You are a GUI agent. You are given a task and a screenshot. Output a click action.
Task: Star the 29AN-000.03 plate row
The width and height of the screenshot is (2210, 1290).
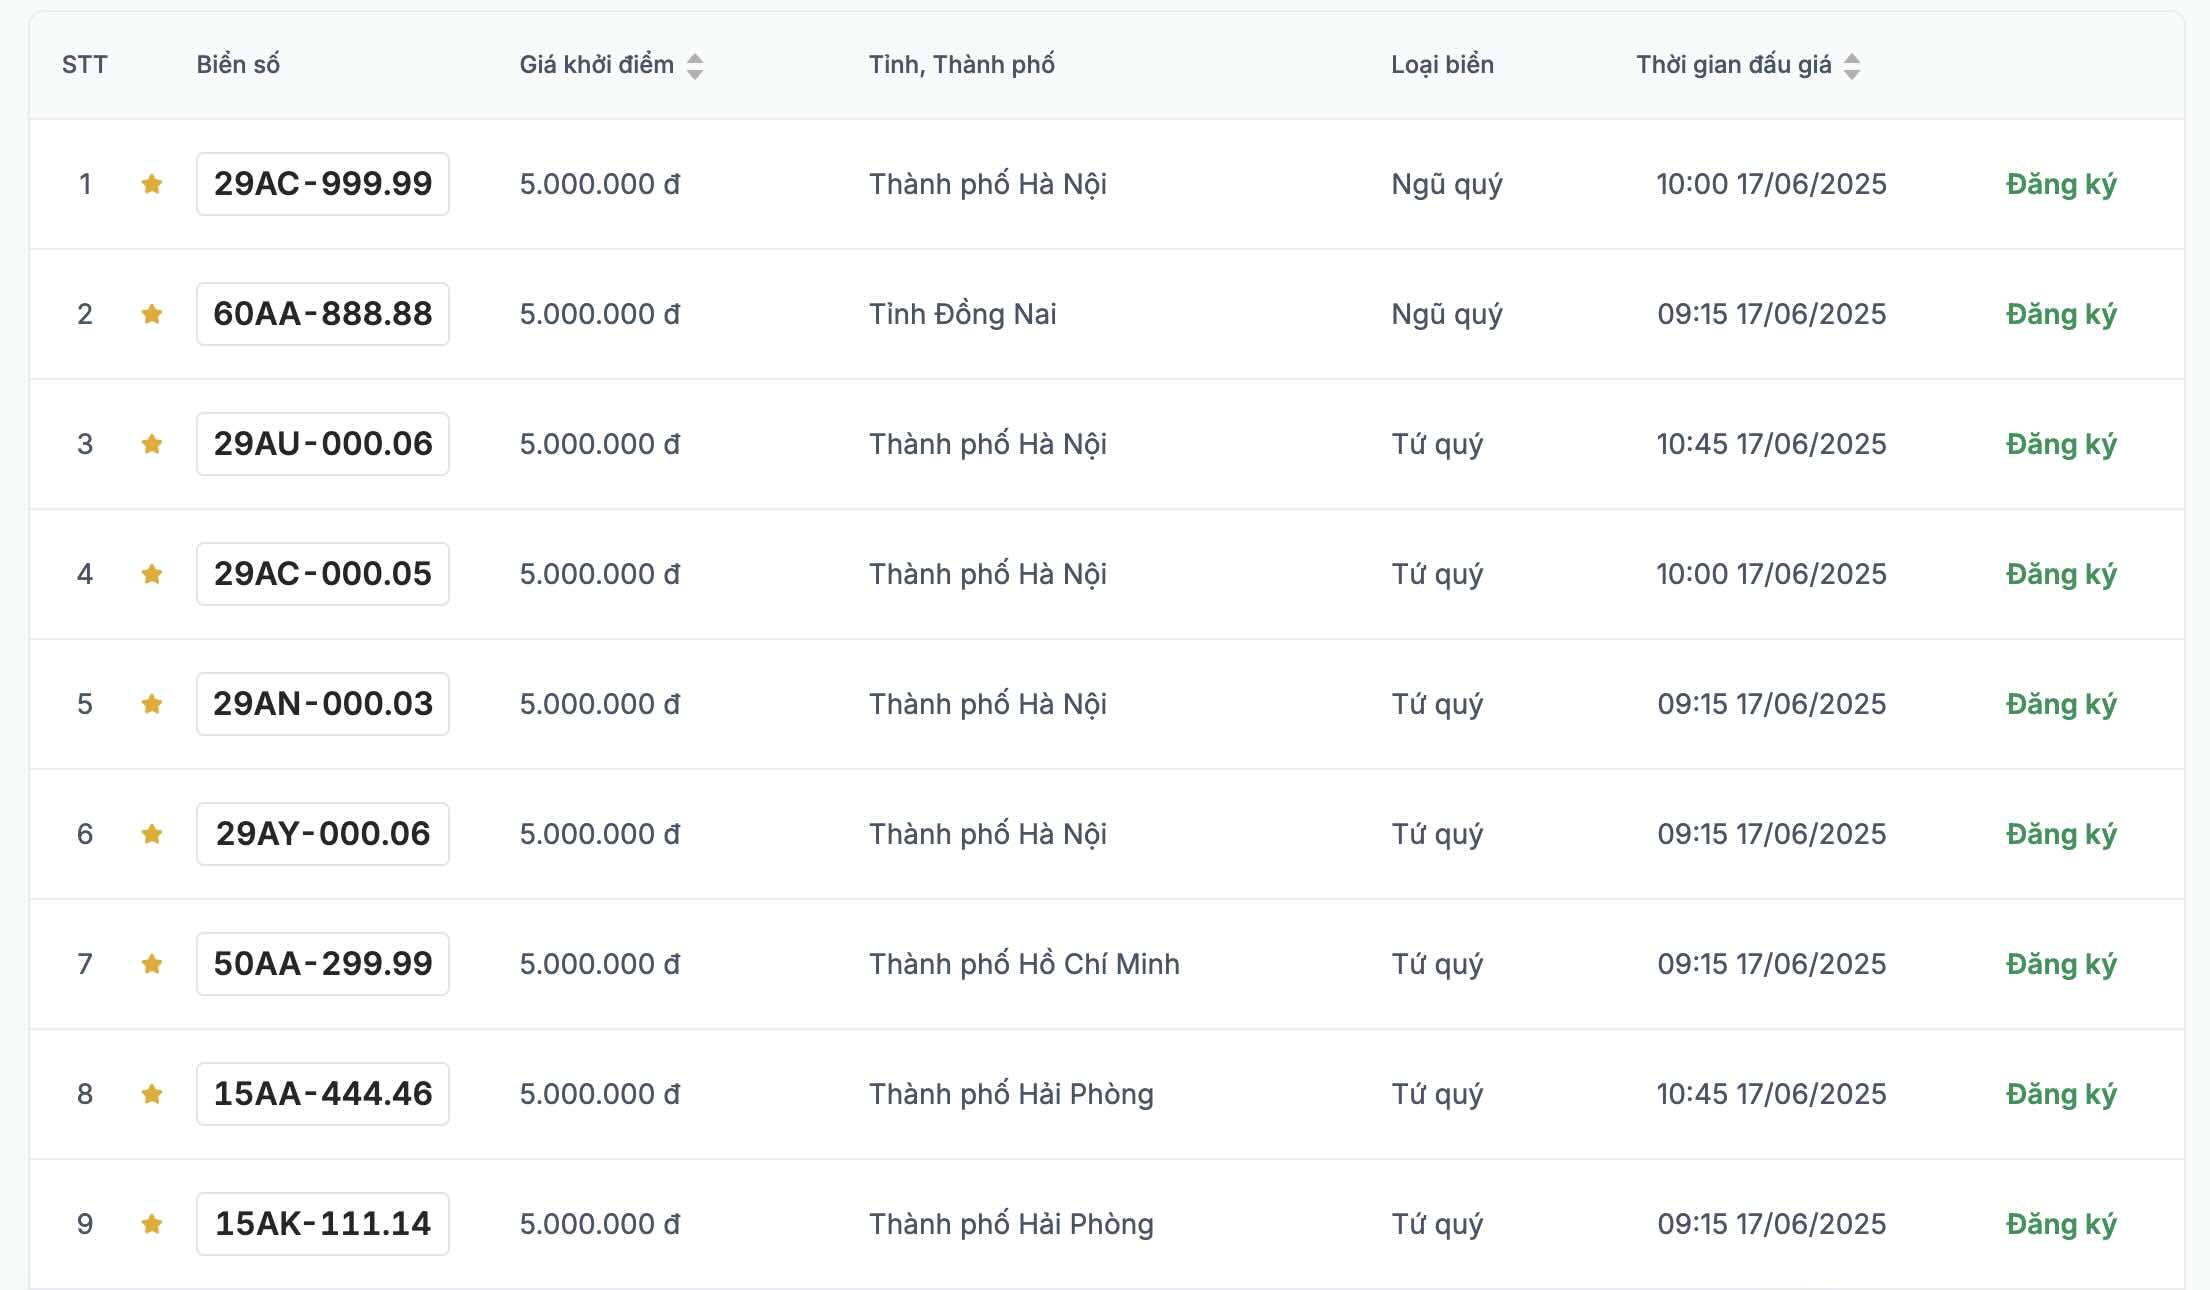[x=152, y=704]
